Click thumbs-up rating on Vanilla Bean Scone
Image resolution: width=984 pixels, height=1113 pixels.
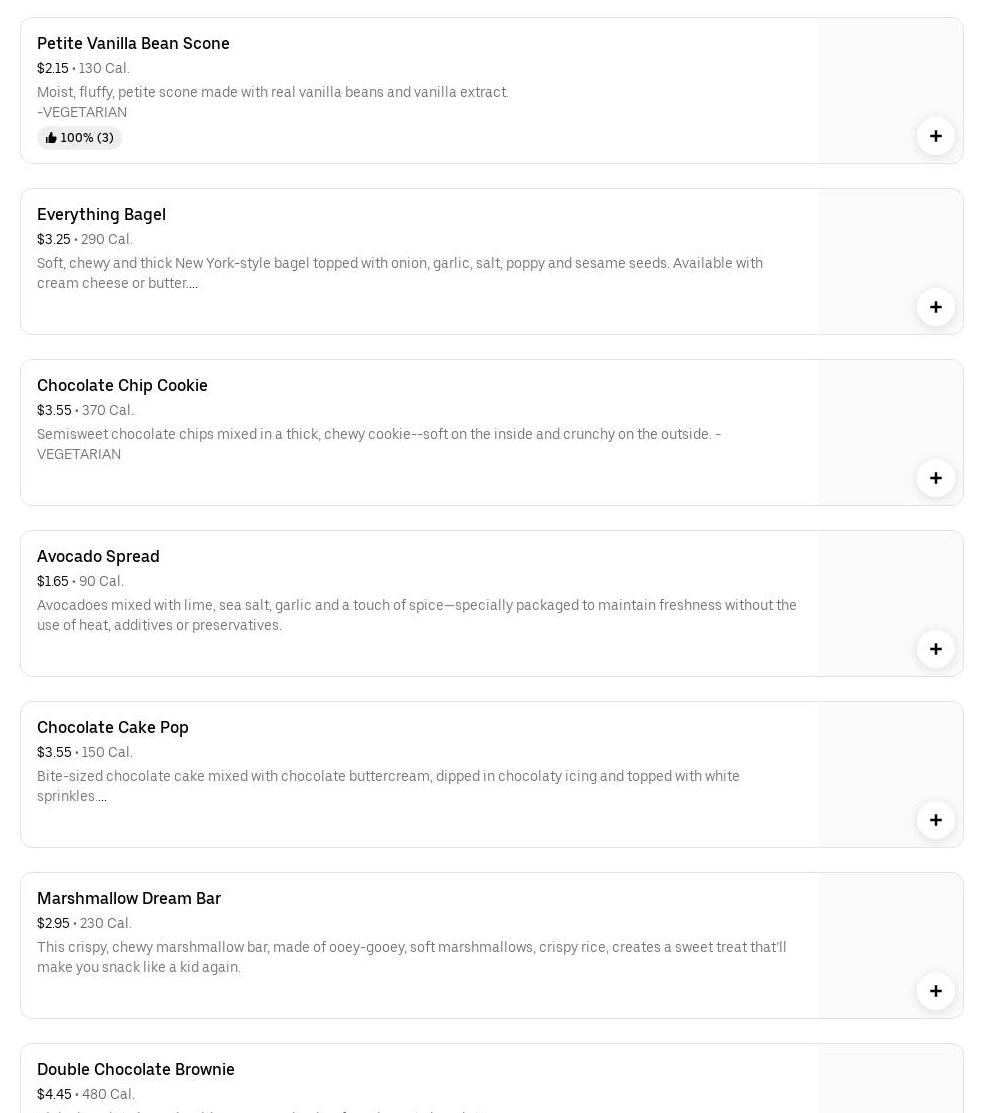[x=80, y=138]
